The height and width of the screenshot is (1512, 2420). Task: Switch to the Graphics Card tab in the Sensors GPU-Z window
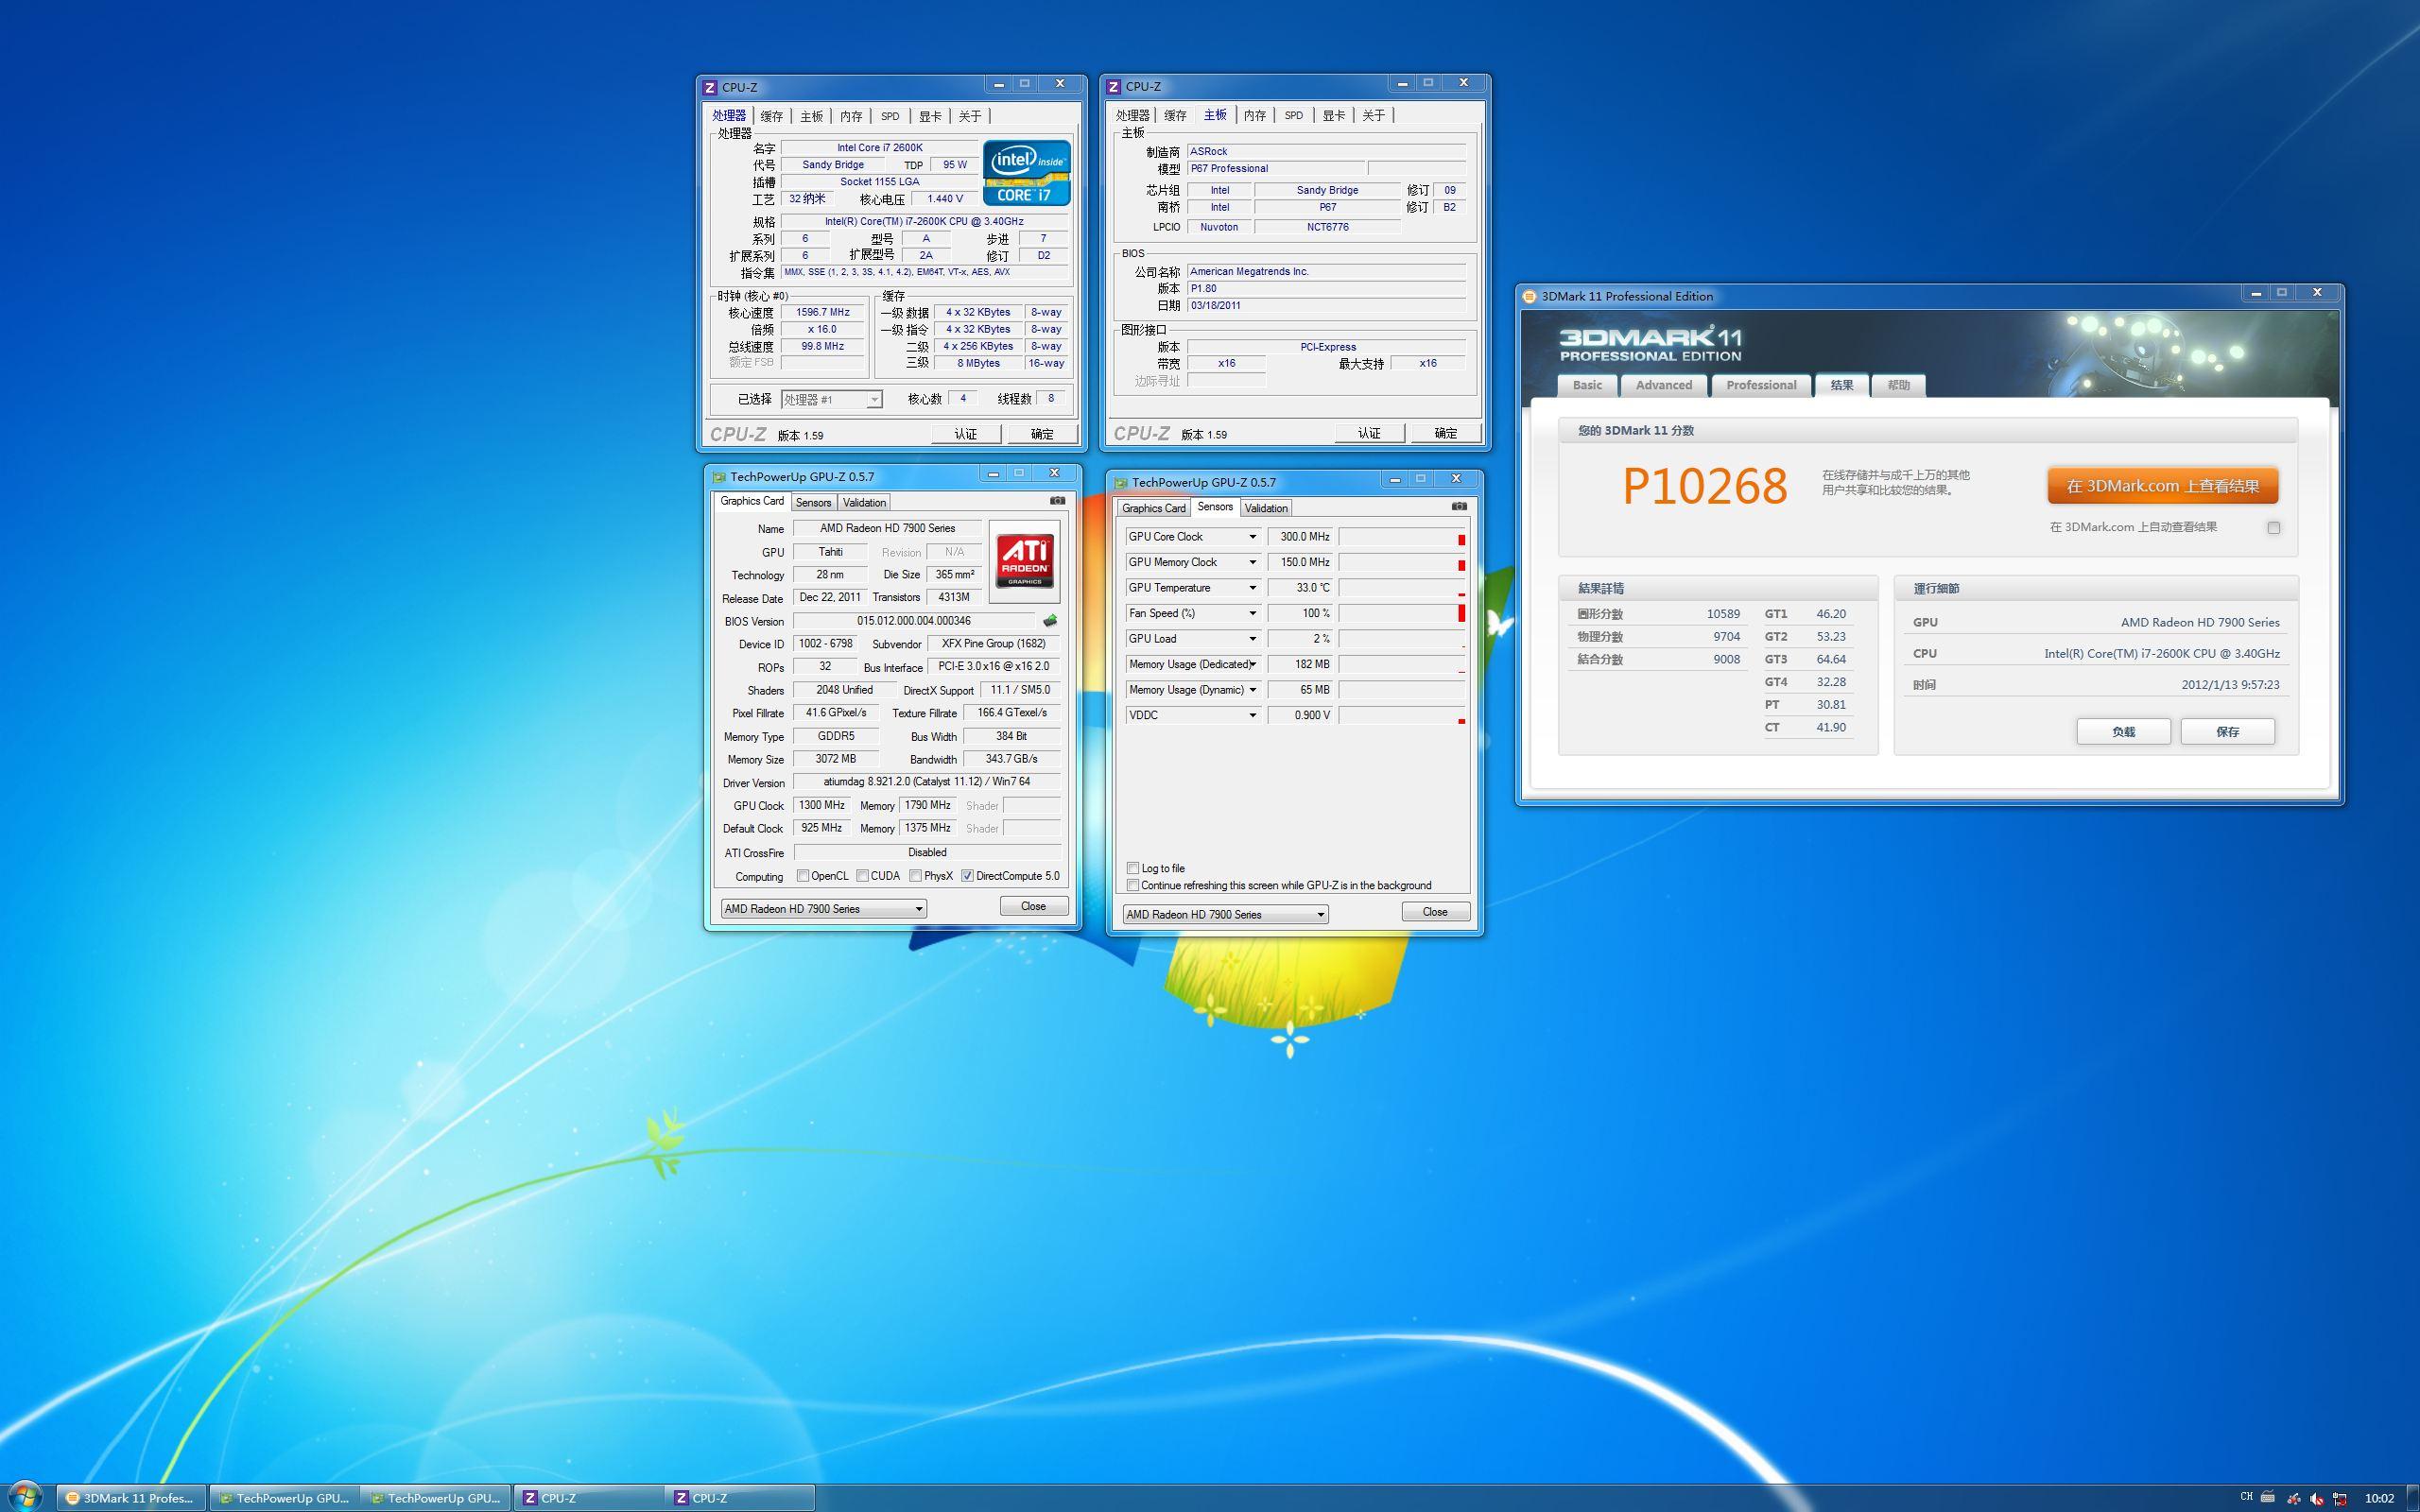point(1153,508)
